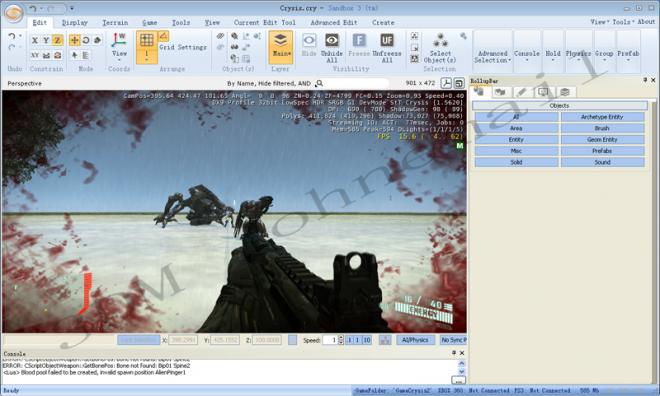660x396 pixels.
Task: Open the Main layer icon
Action: (x=280, y=40)
